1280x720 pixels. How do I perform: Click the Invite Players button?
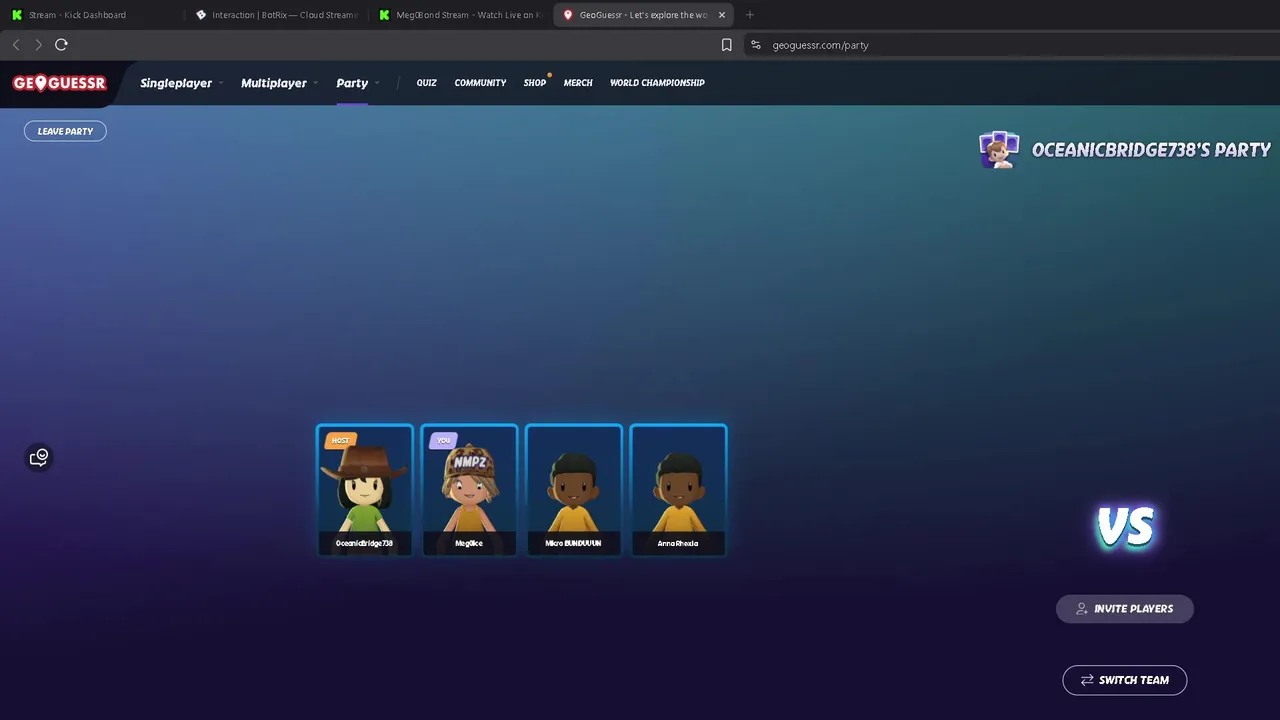pos(1124,608)
